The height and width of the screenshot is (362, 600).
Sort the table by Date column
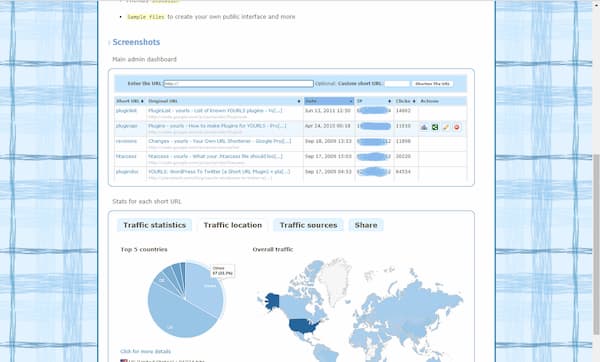[329, 101]
